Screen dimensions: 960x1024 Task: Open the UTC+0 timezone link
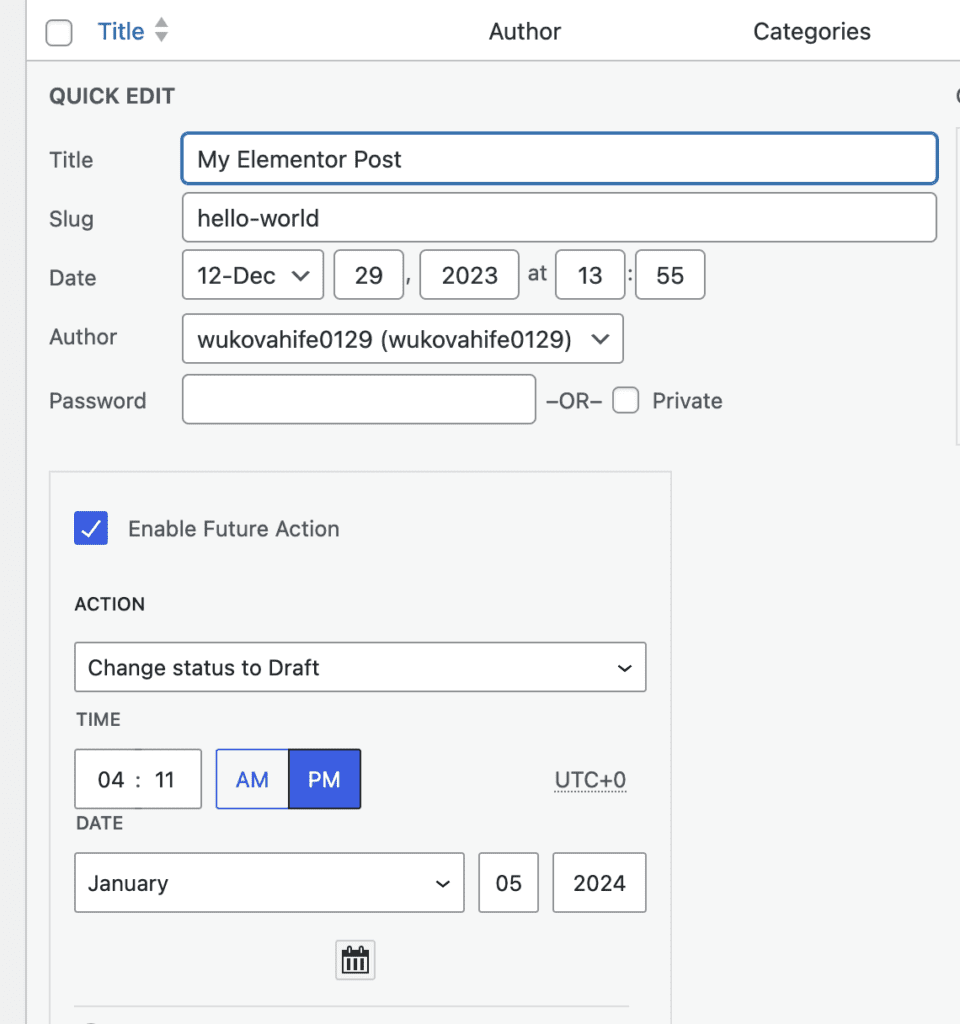coord(590,779)
